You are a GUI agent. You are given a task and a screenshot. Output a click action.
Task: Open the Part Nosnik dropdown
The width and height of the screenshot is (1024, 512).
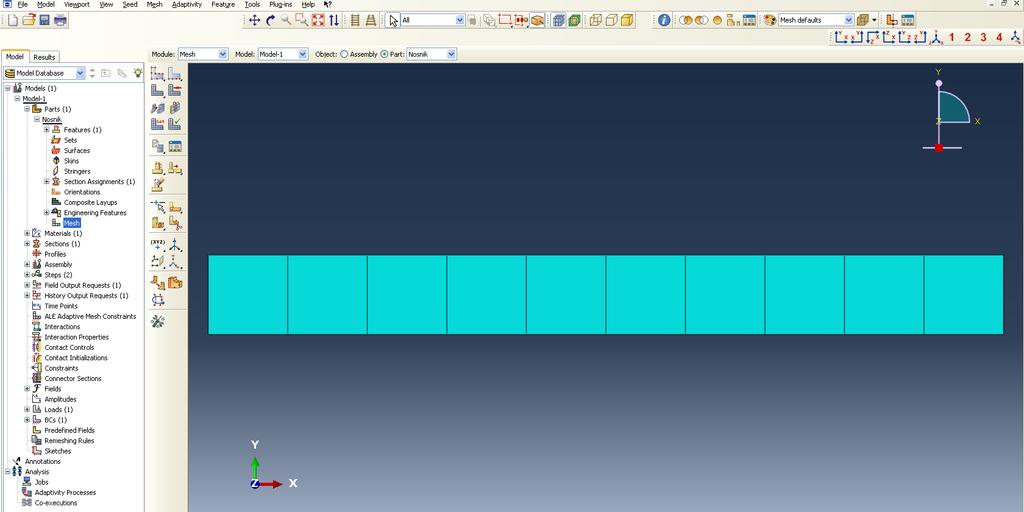tap(431, 54)
